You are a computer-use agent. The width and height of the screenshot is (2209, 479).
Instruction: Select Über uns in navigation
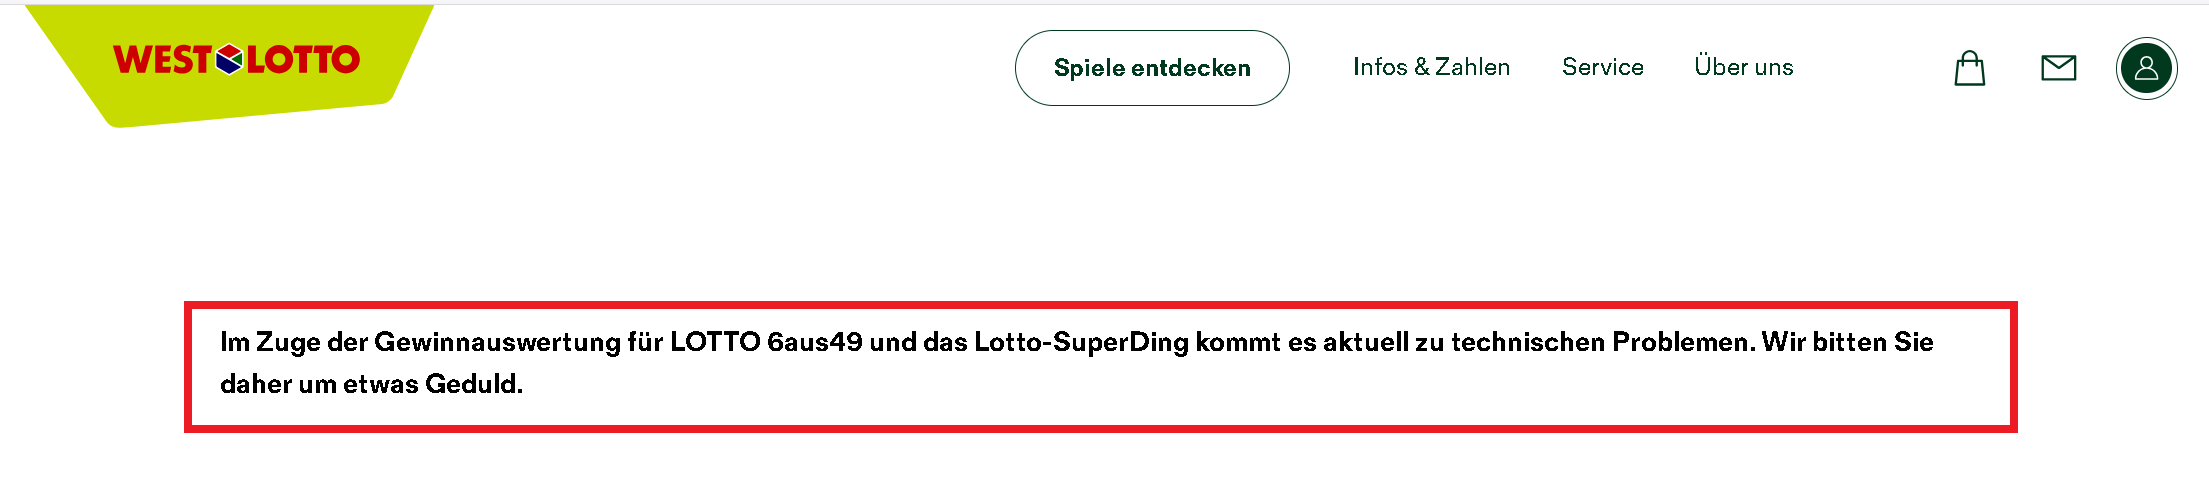click(x=1743, y=67)
